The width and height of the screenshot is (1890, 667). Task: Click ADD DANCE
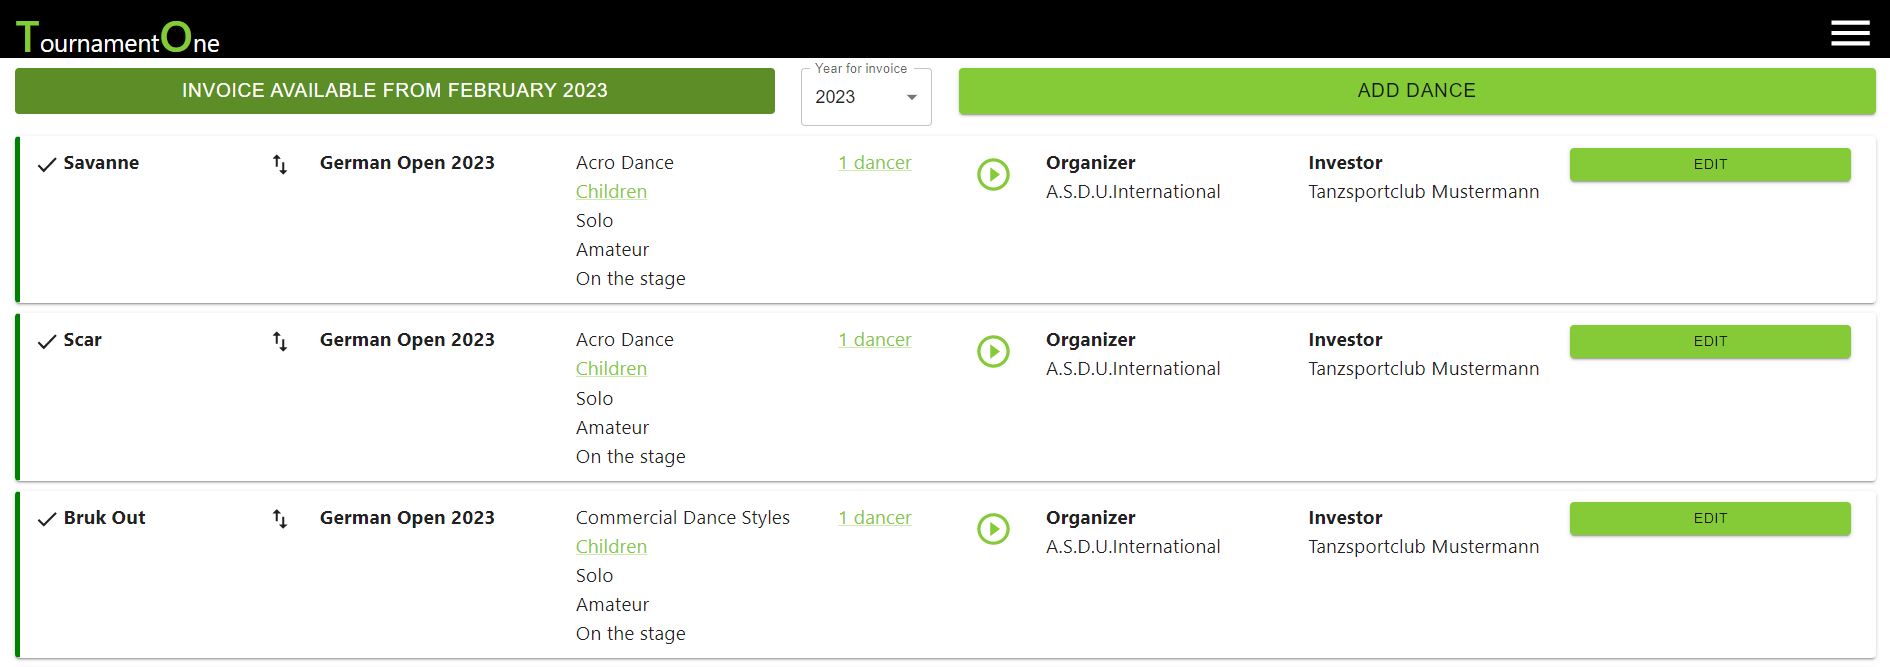tap(1417, 90)
